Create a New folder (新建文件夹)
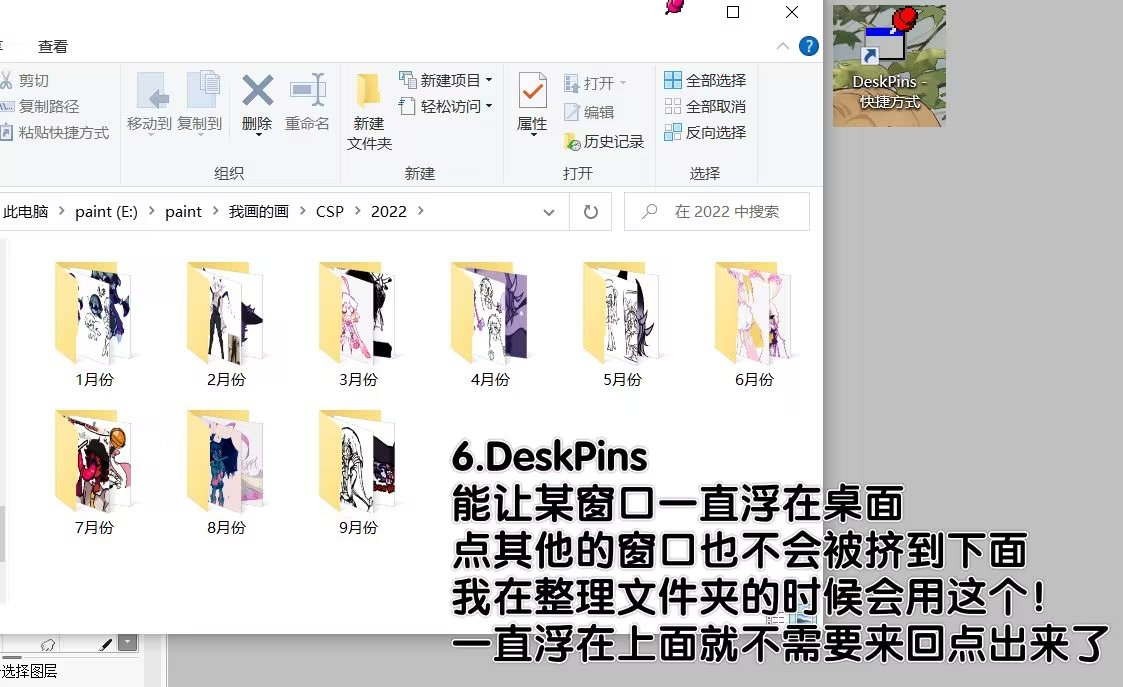Image resolution: width=1123 pixels, height=687 pixels. pyautogui.click(x=369, y=111)
